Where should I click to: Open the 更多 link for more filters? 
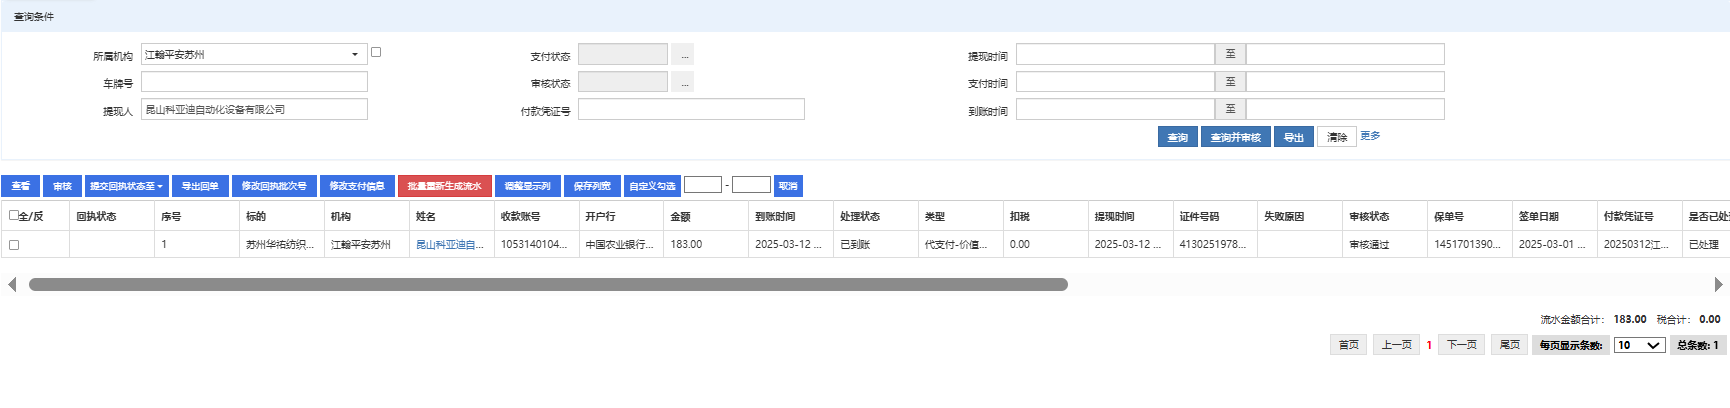tap(1370, 136)
